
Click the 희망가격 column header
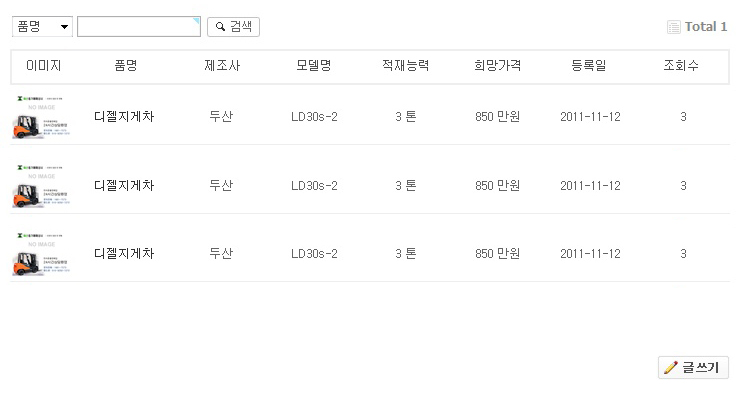(x=498, y=66)
